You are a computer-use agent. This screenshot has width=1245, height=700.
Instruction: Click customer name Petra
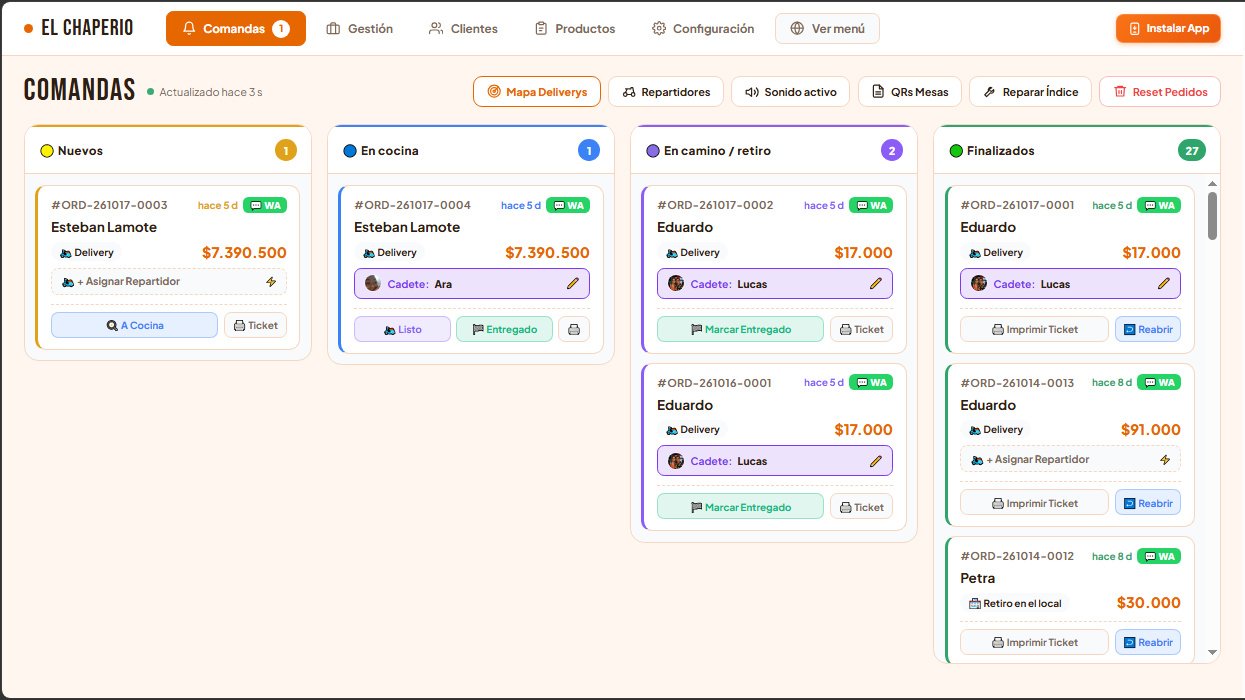point(978,578)
